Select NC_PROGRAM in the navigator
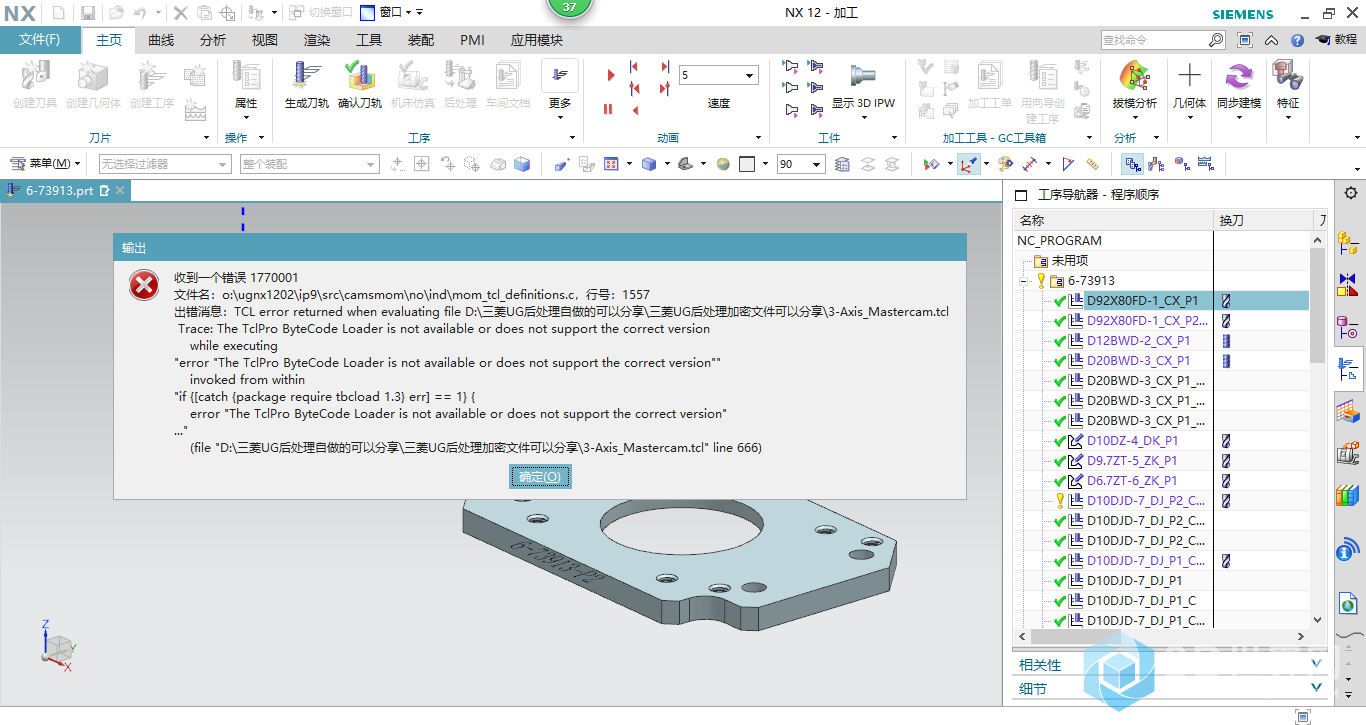 [1059, 240]
